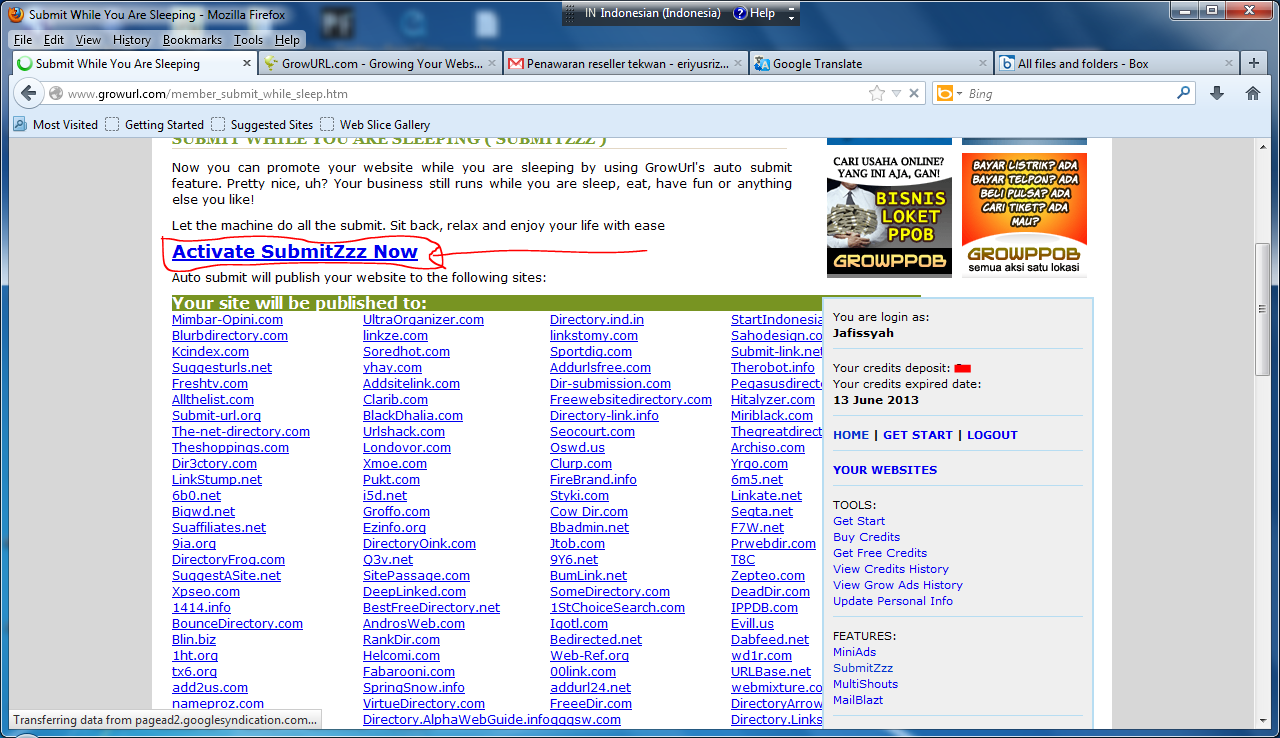
Task: Click the bookmark star in address bar
Action: 877,93
